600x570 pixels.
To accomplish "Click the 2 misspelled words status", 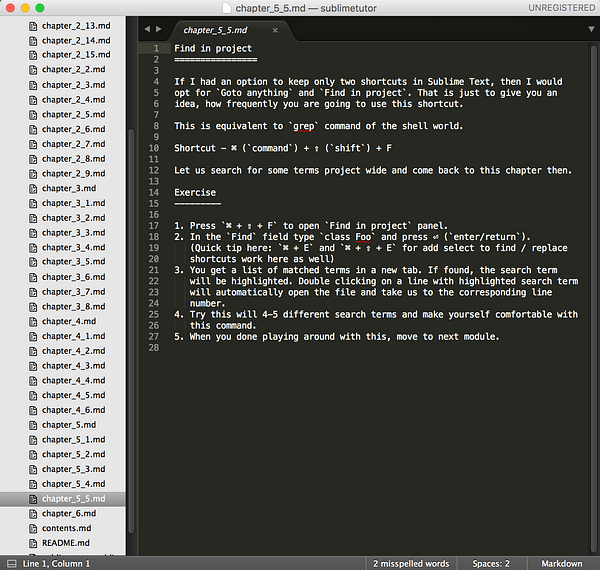I will [411, 564].
